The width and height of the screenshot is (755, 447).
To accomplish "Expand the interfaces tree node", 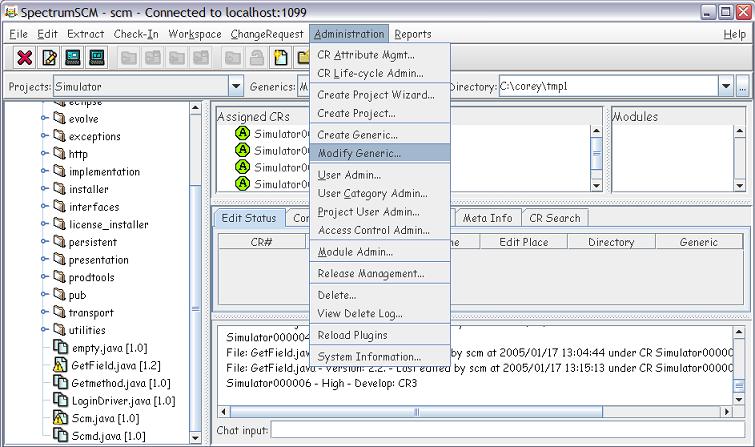I will (x=44, y=206).
